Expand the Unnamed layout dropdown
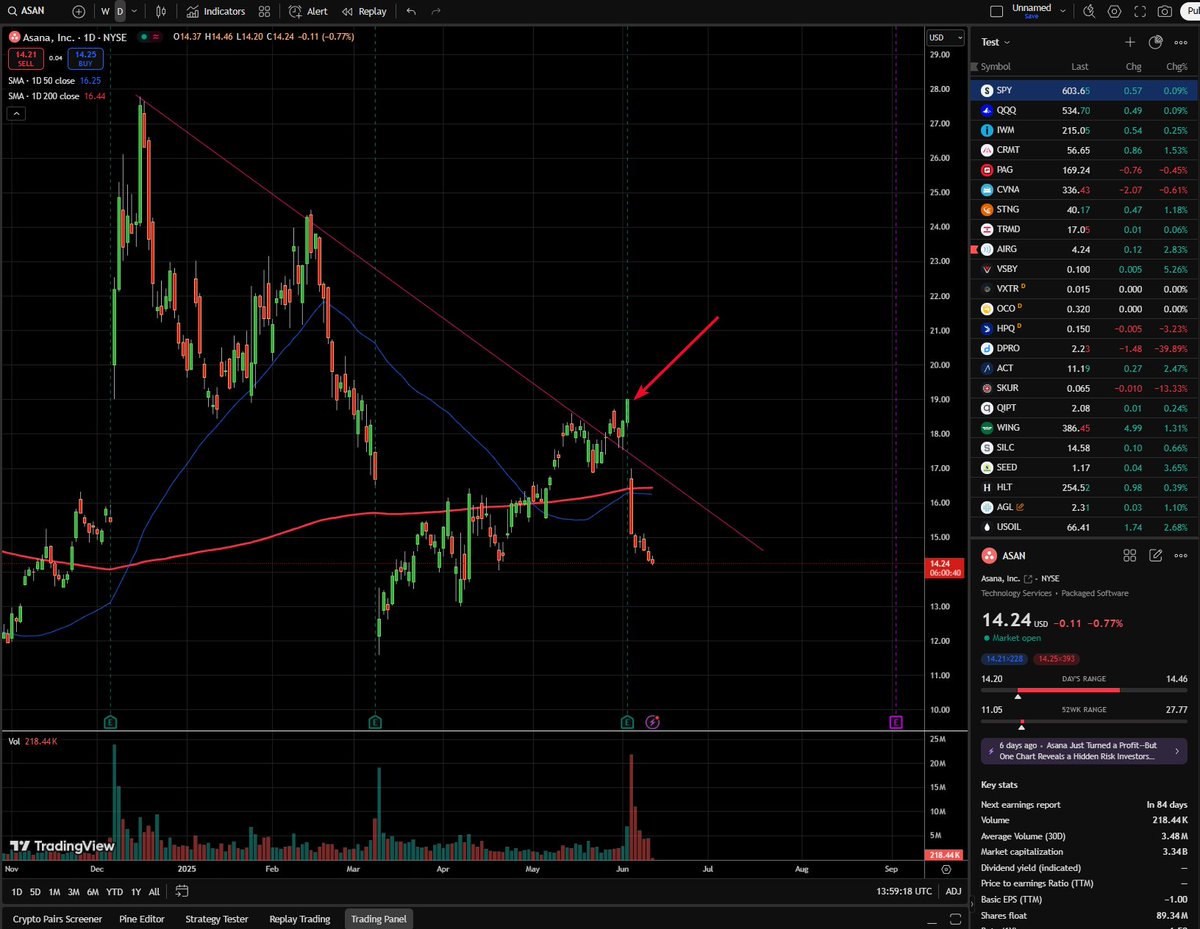Screen dimensions: 1200x929 click(1064, 11)
